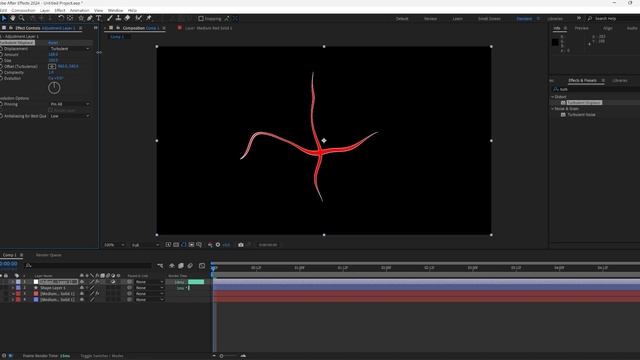
Task: Toggle the Snapping checkbox
Action: [201, 19]
